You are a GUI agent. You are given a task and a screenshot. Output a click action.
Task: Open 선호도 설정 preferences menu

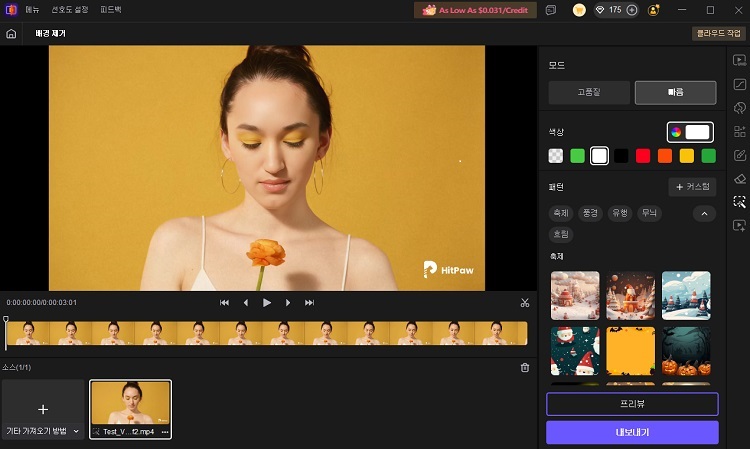[x=70, y=10]
